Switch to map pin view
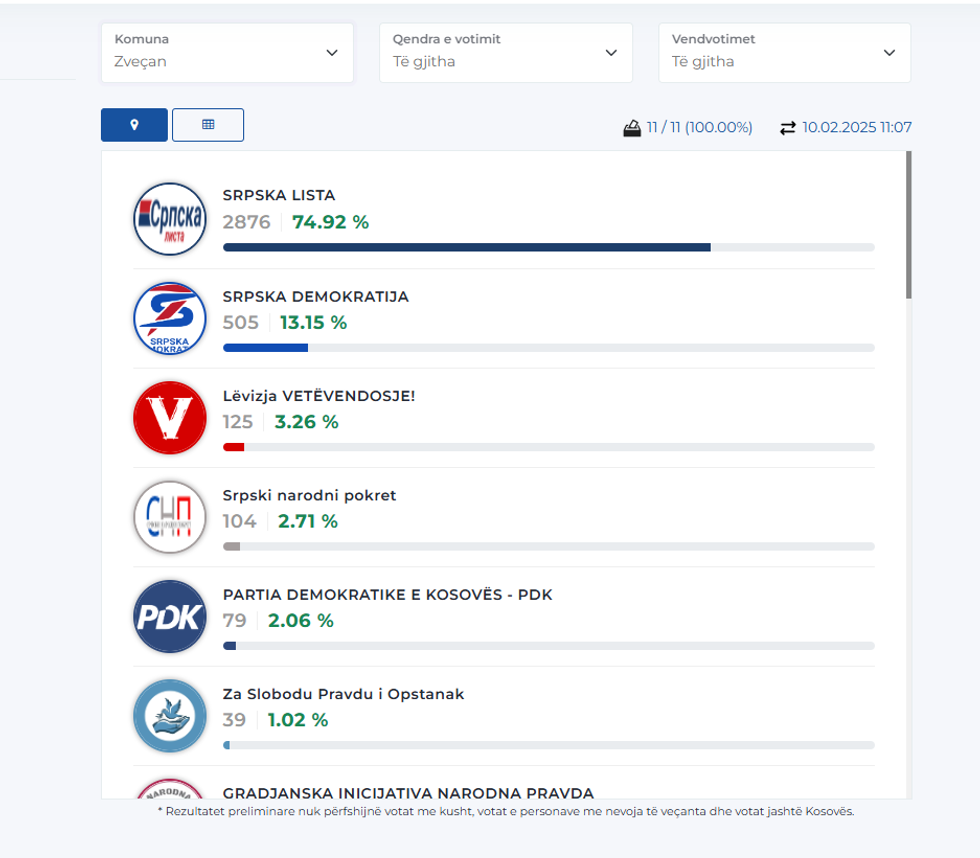Viewport: 980px width, 858px height. (134, 125)
